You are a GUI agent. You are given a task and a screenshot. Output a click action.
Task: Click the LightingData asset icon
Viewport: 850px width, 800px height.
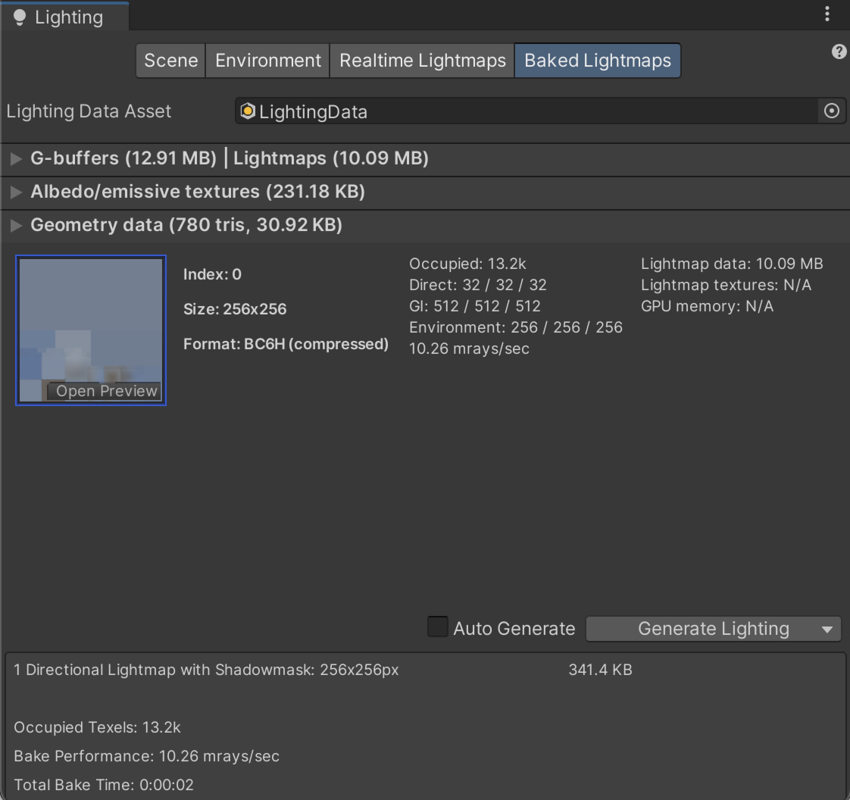[248, 111]
